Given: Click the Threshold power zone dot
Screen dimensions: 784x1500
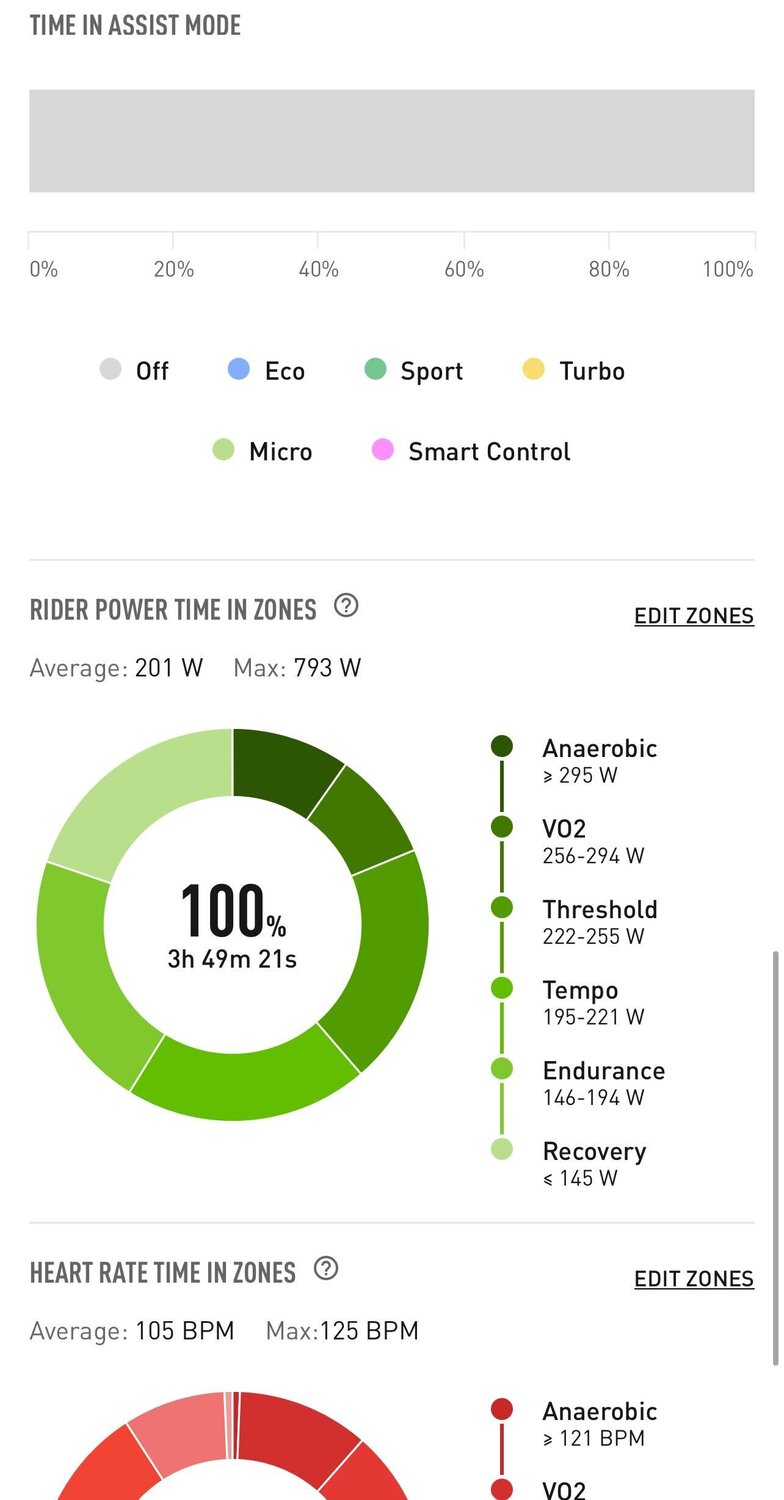Looking at the screenshot, I should (502, 908).
